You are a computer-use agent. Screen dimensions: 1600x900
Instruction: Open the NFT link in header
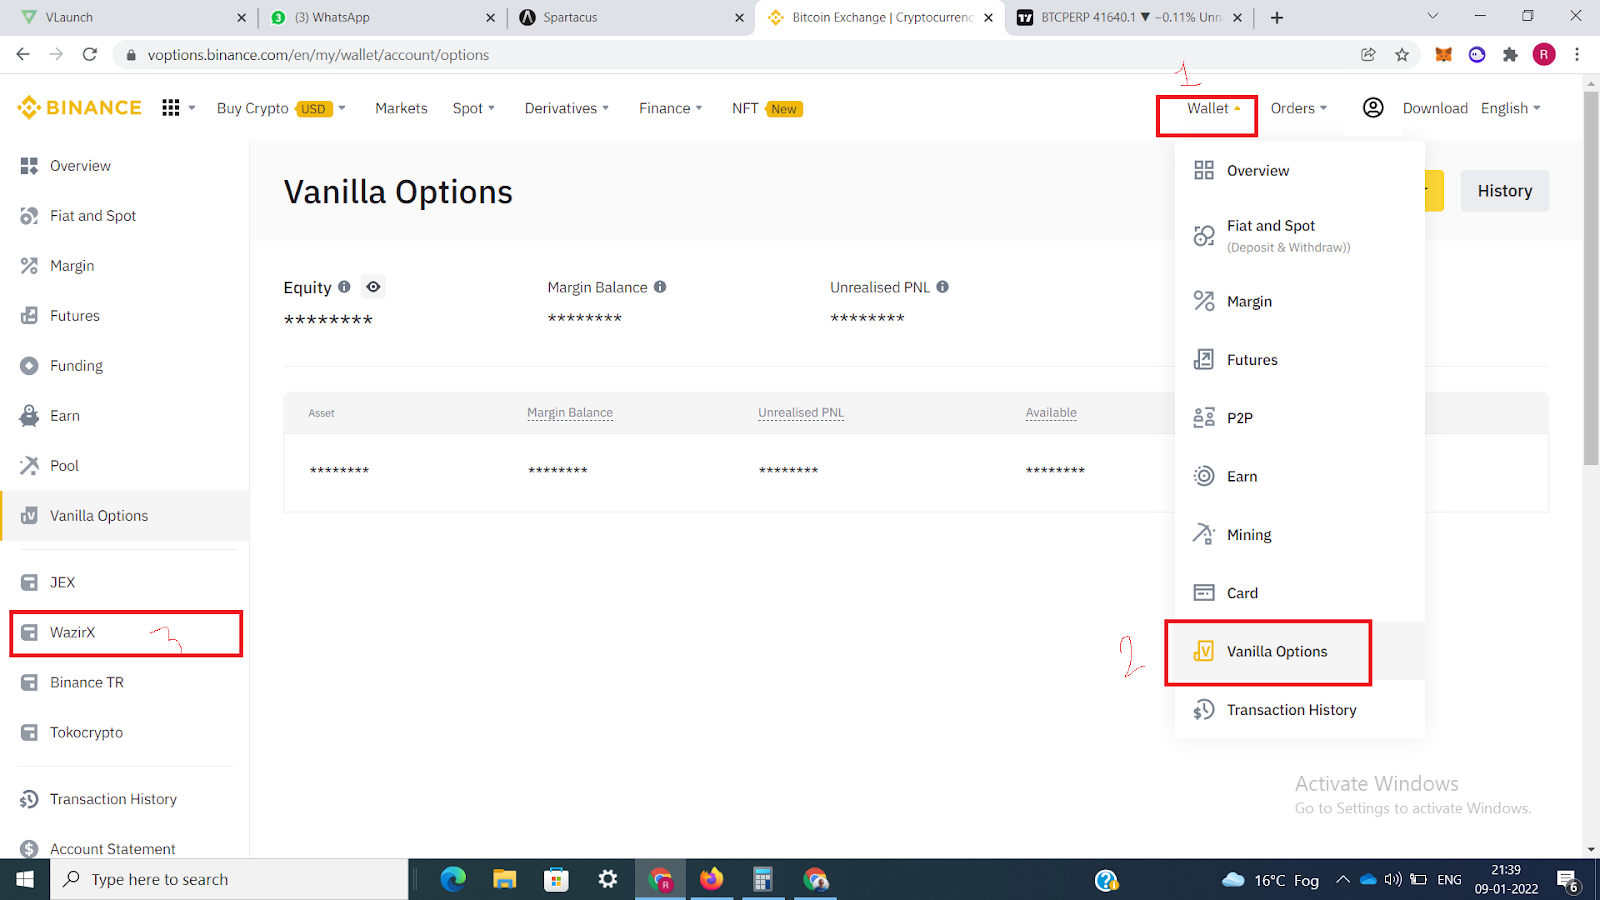click(767, 108)
